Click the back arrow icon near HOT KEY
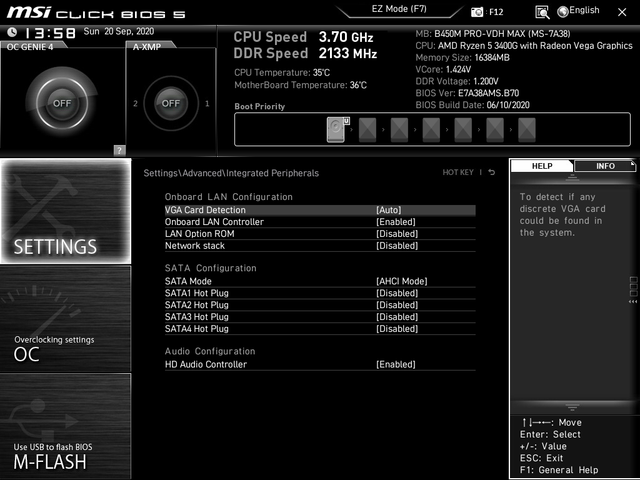The width and height of the screenshot is (640, 480). (492, 172)
